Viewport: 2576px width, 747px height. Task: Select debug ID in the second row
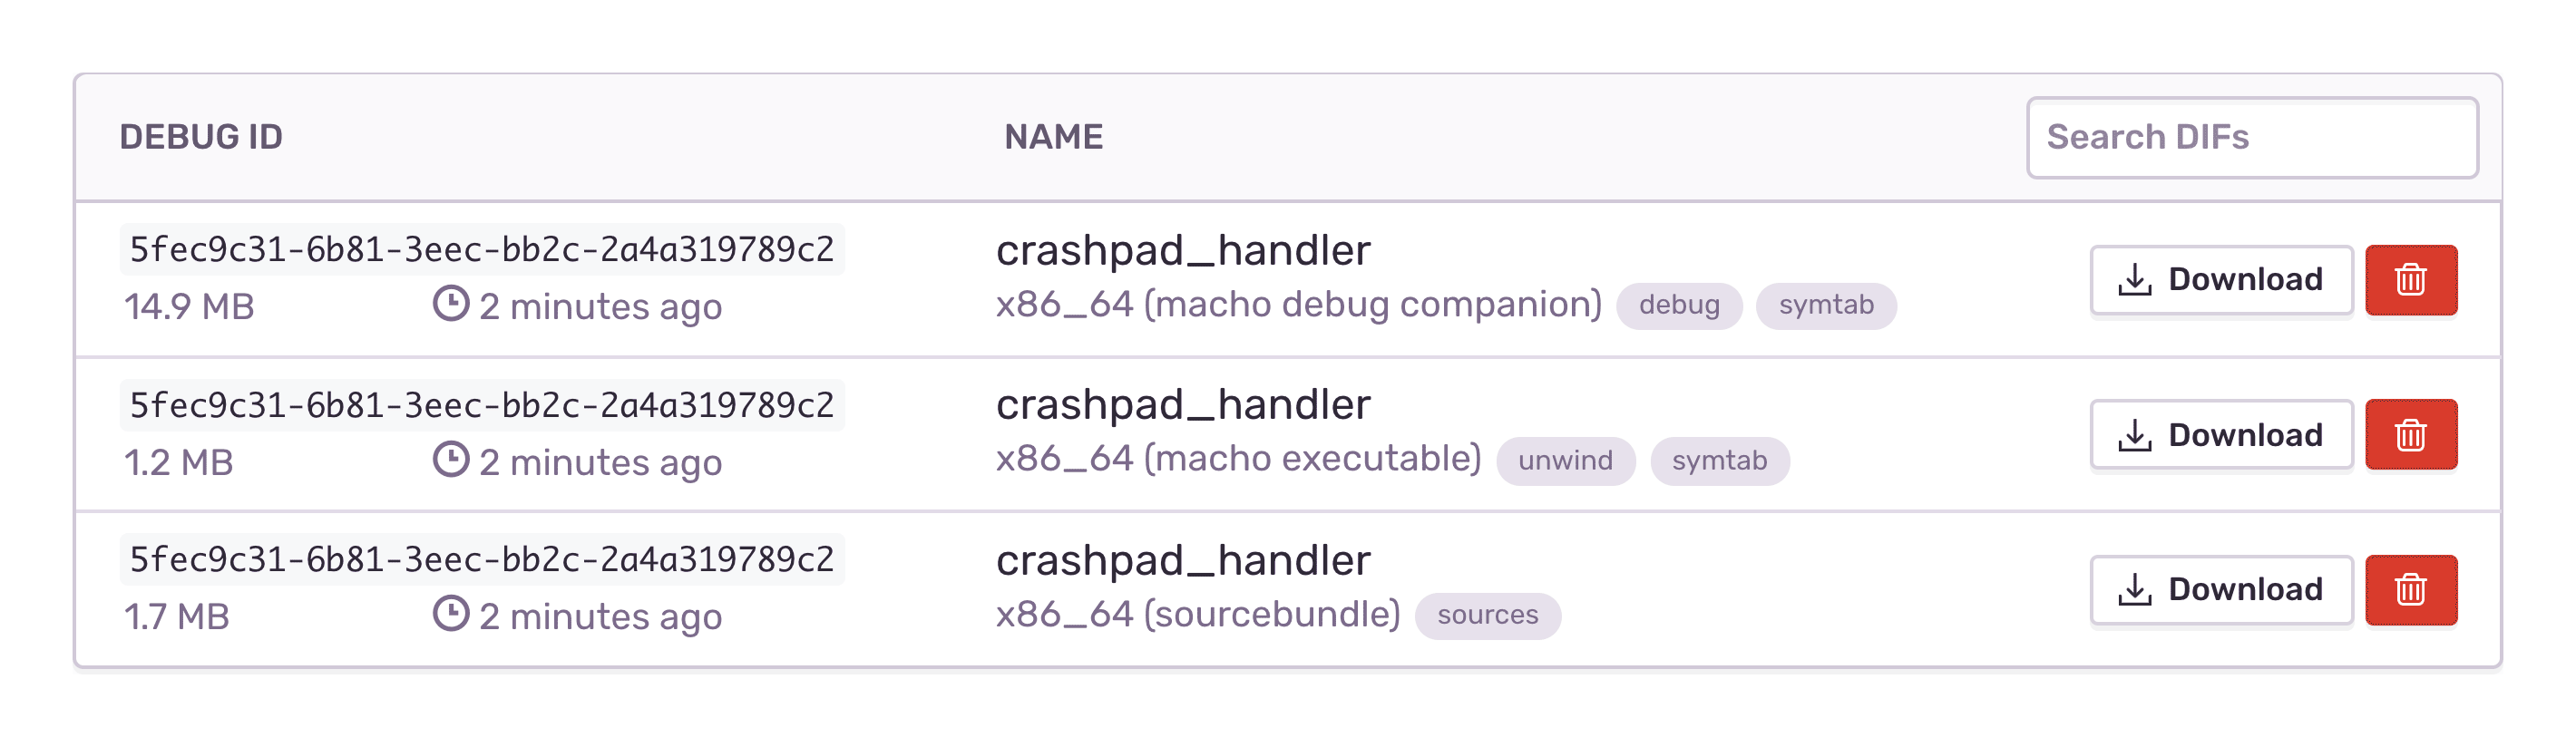point(482,405)
